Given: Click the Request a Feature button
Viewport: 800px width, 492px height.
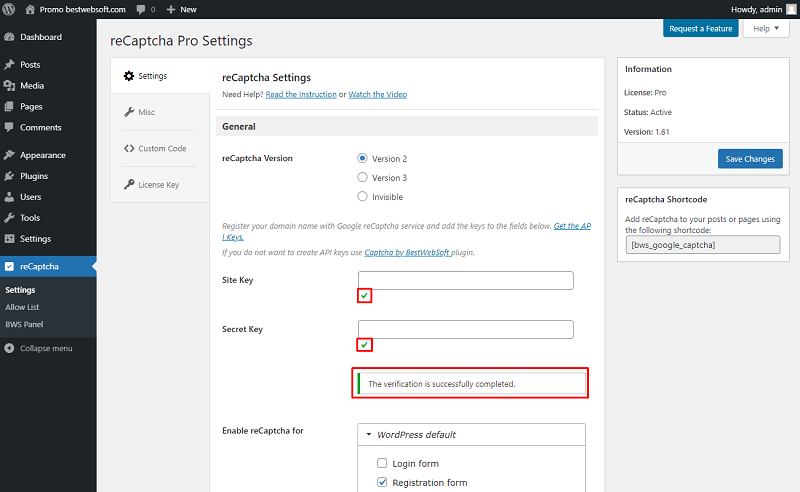Looking at the screenshot, I should click(701, 29).
